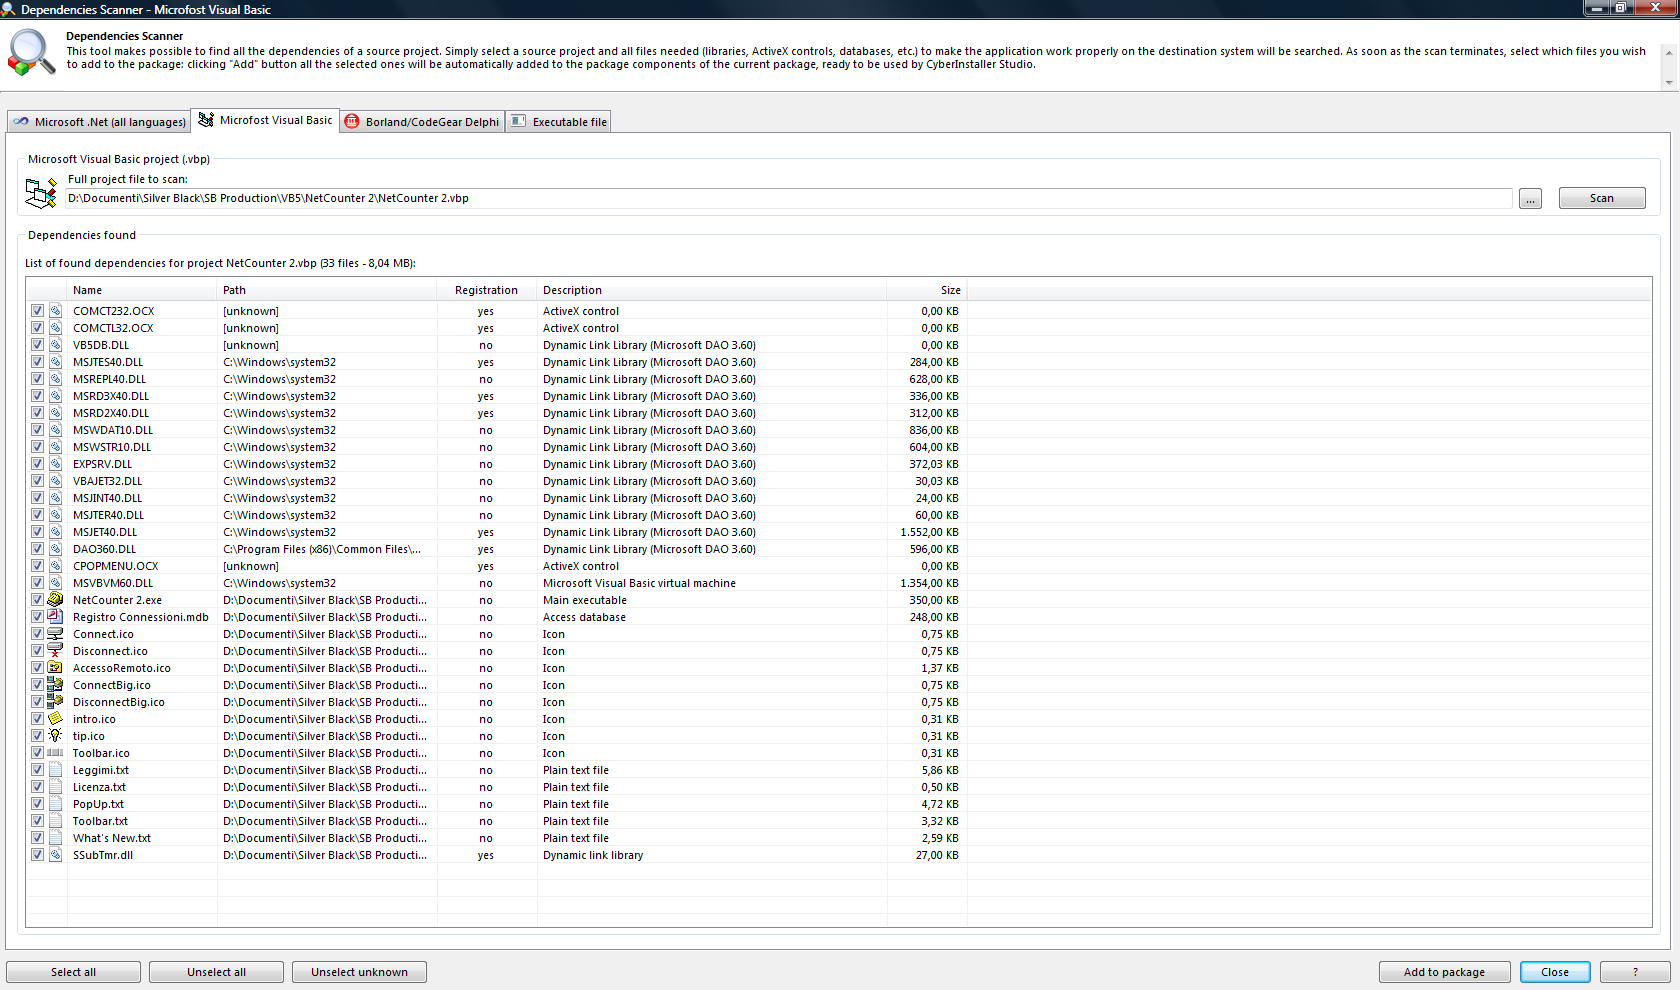Click the NetCounter 2.exe file icon
Viewport: 1680px width, 990px height.
[x=55, y=600]
